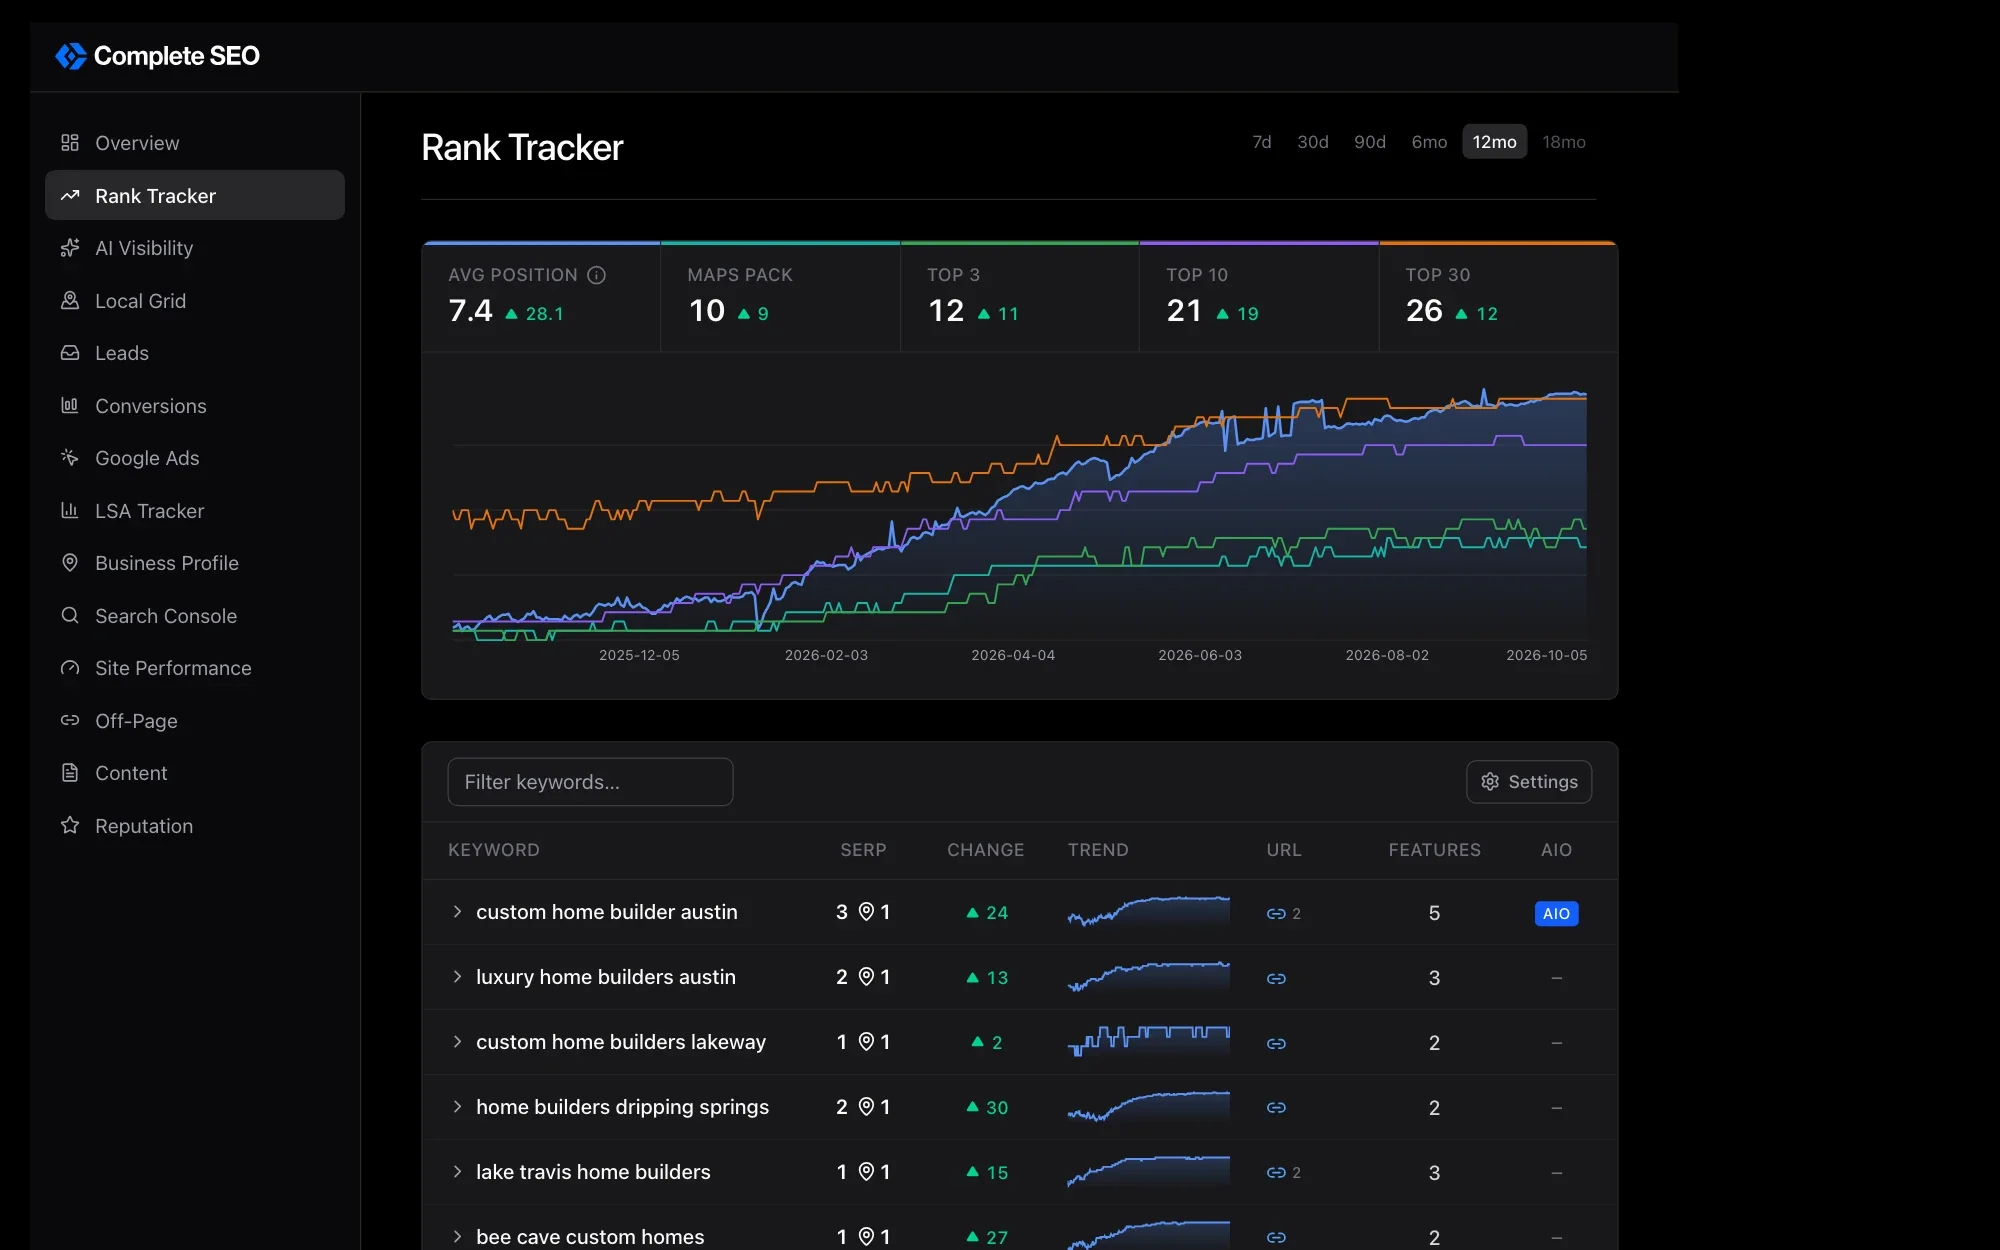2000x1250 pixels.
Task: Select the 7d time range
Action: [x=1262, y=142]
